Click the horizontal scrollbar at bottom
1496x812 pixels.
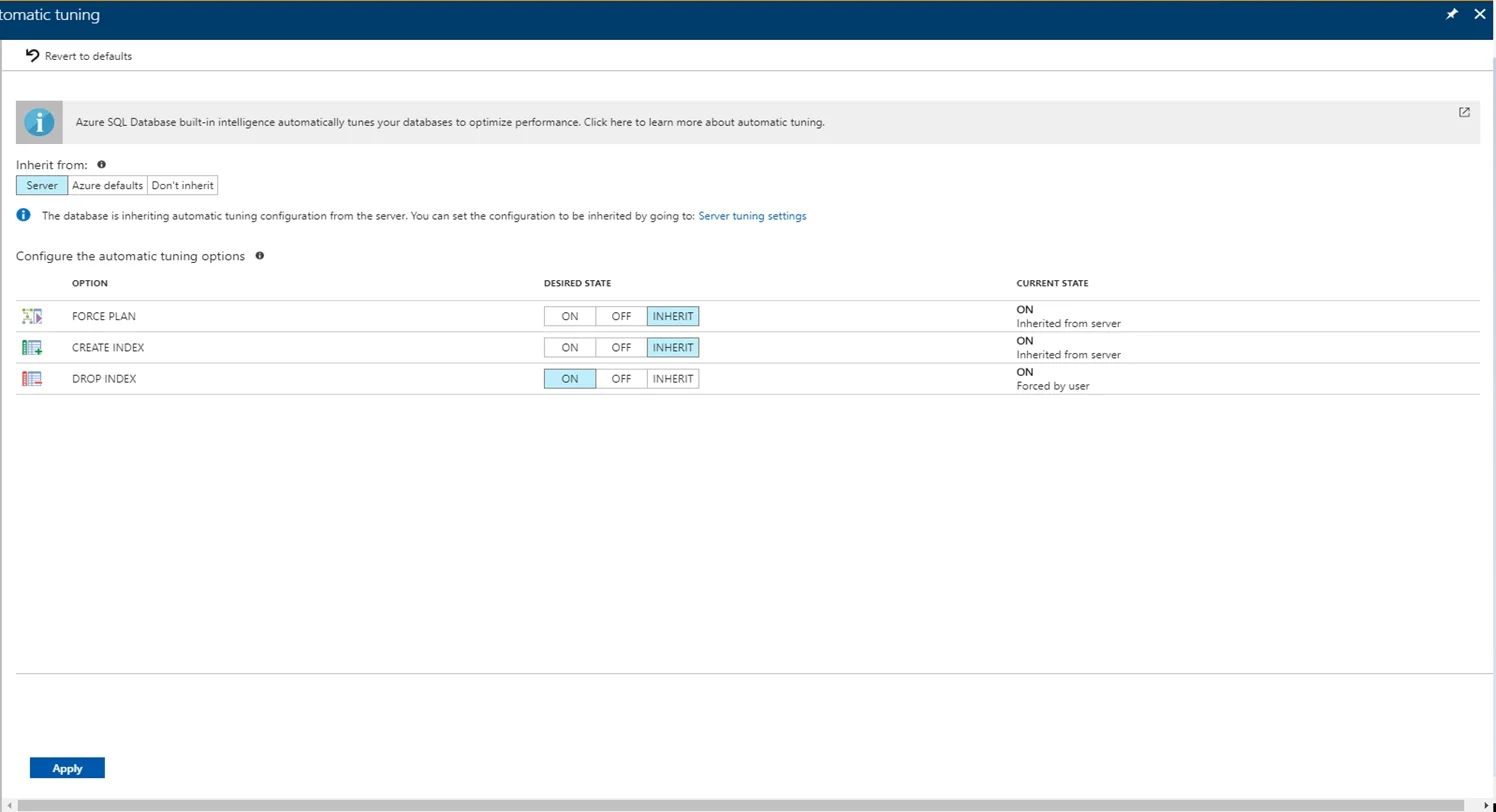tap(742, 805)
